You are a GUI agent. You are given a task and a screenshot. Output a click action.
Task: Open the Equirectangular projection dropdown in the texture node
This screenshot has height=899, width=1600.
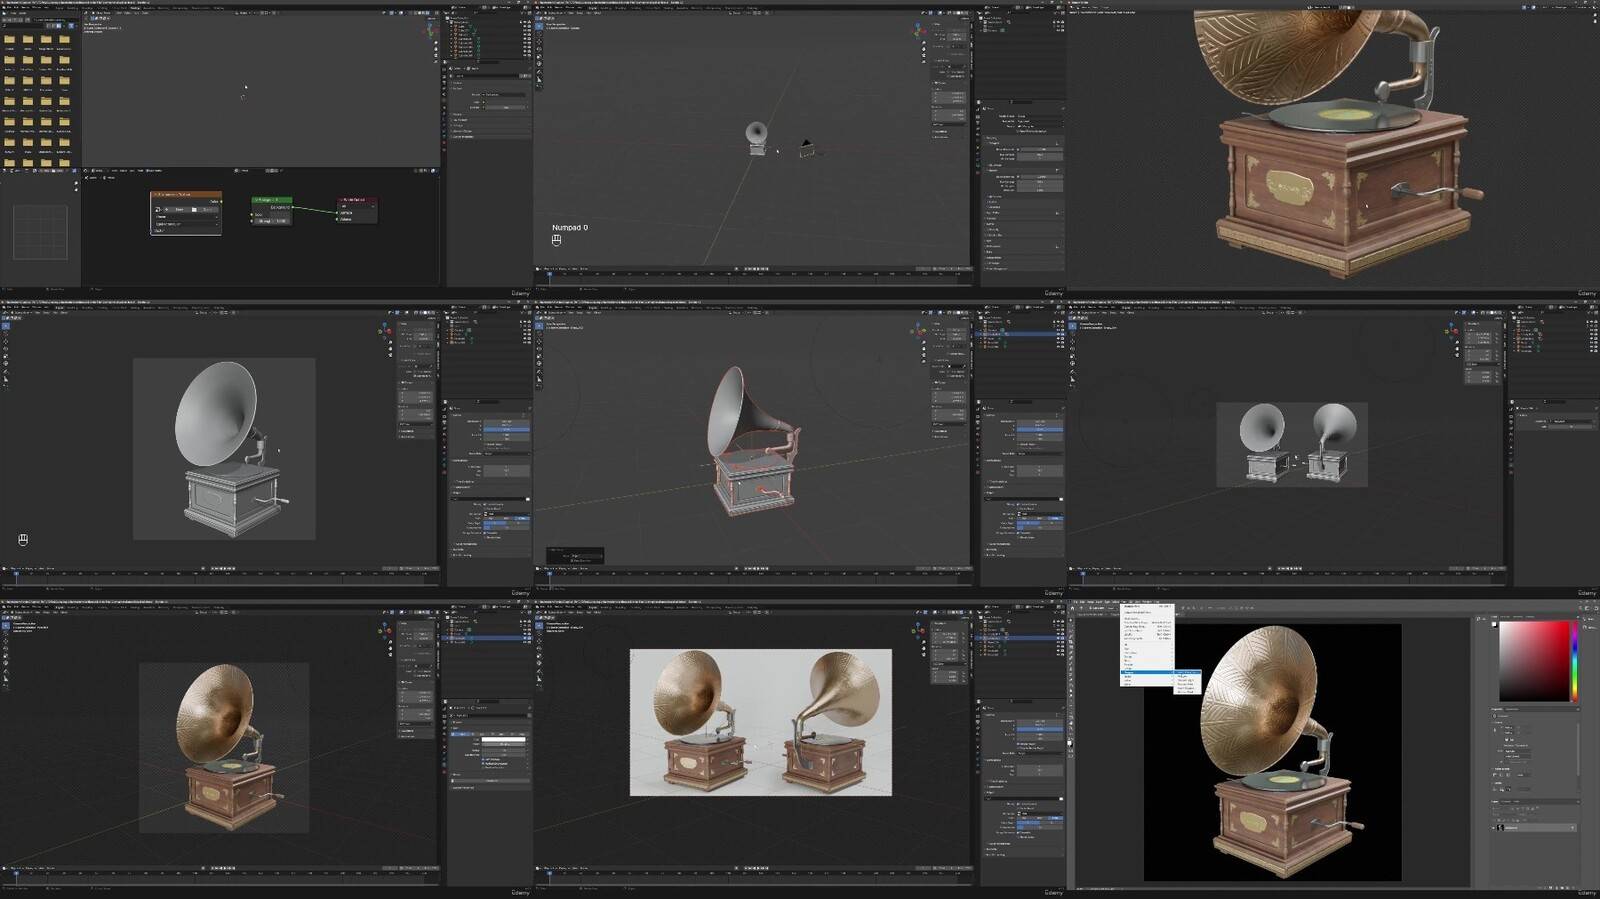tap(187, 224)
